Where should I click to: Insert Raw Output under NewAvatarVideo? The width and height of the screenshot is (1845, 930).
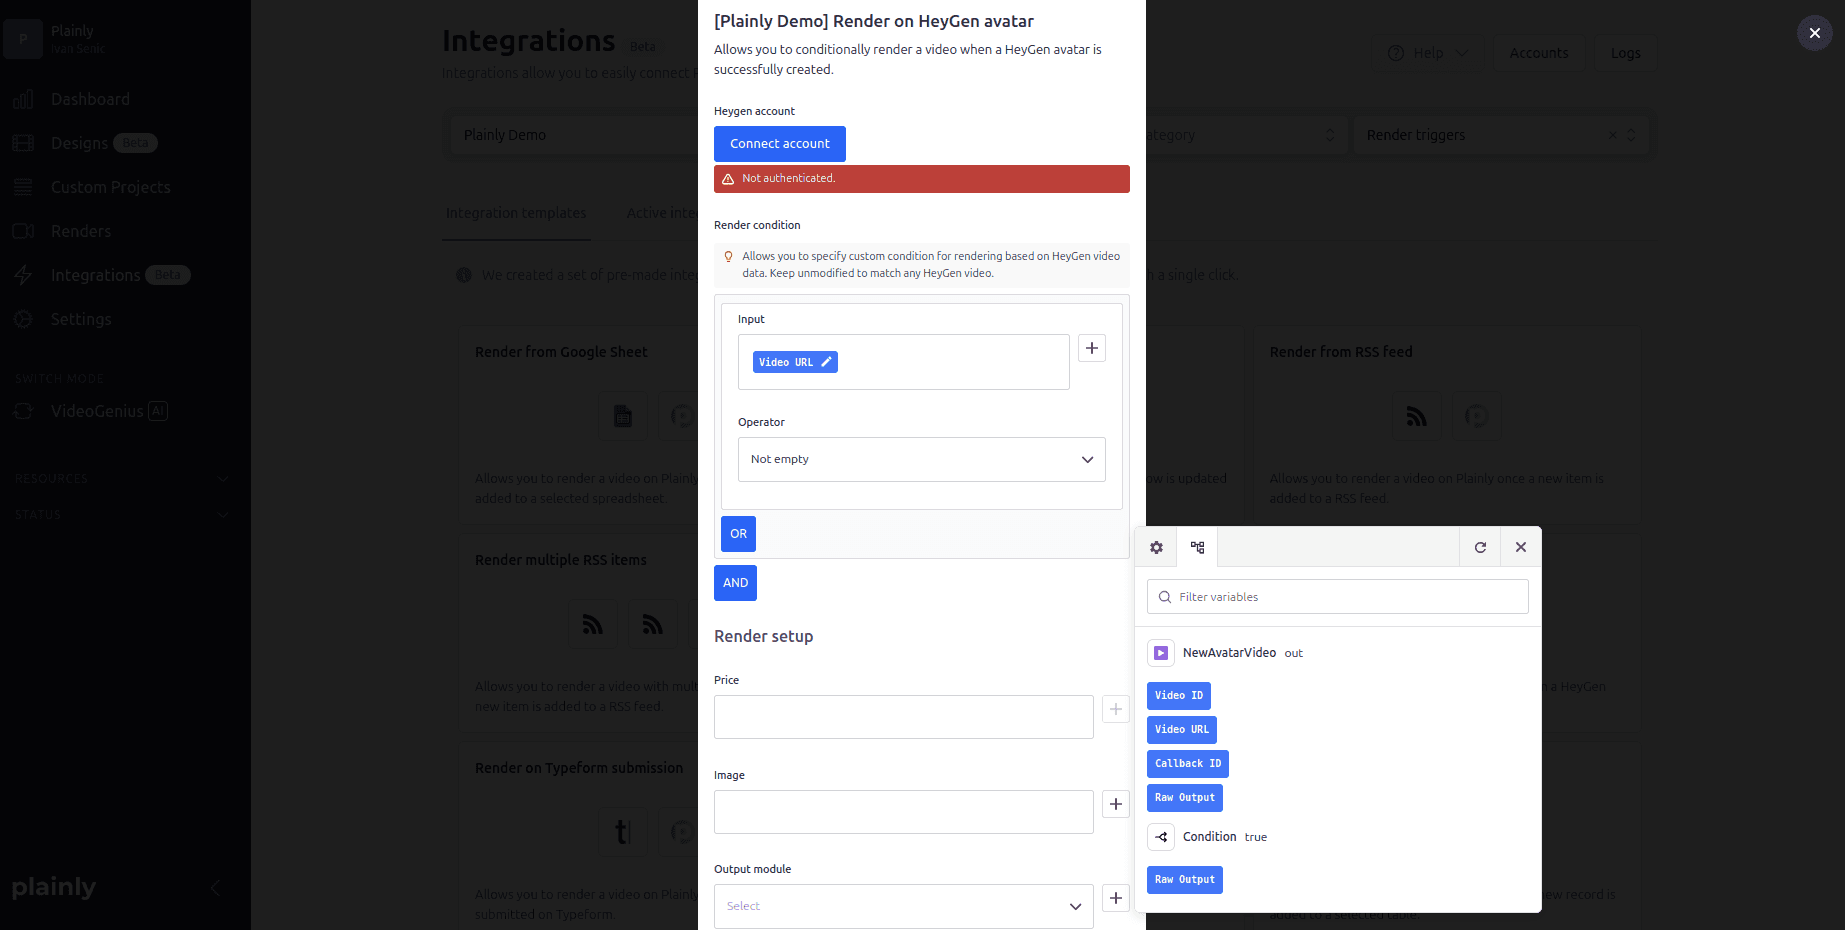pos(1184,798)
